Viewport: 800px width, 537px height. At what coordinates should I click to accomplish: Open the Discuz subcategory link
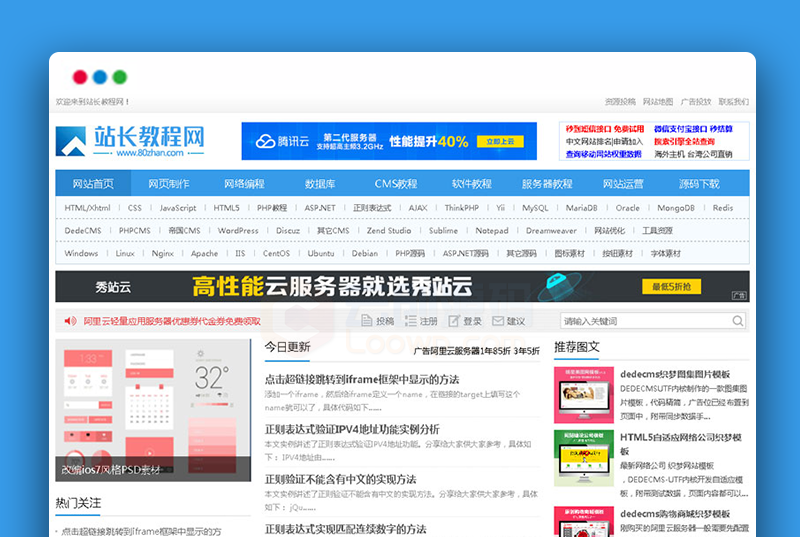tap(288, 231)
